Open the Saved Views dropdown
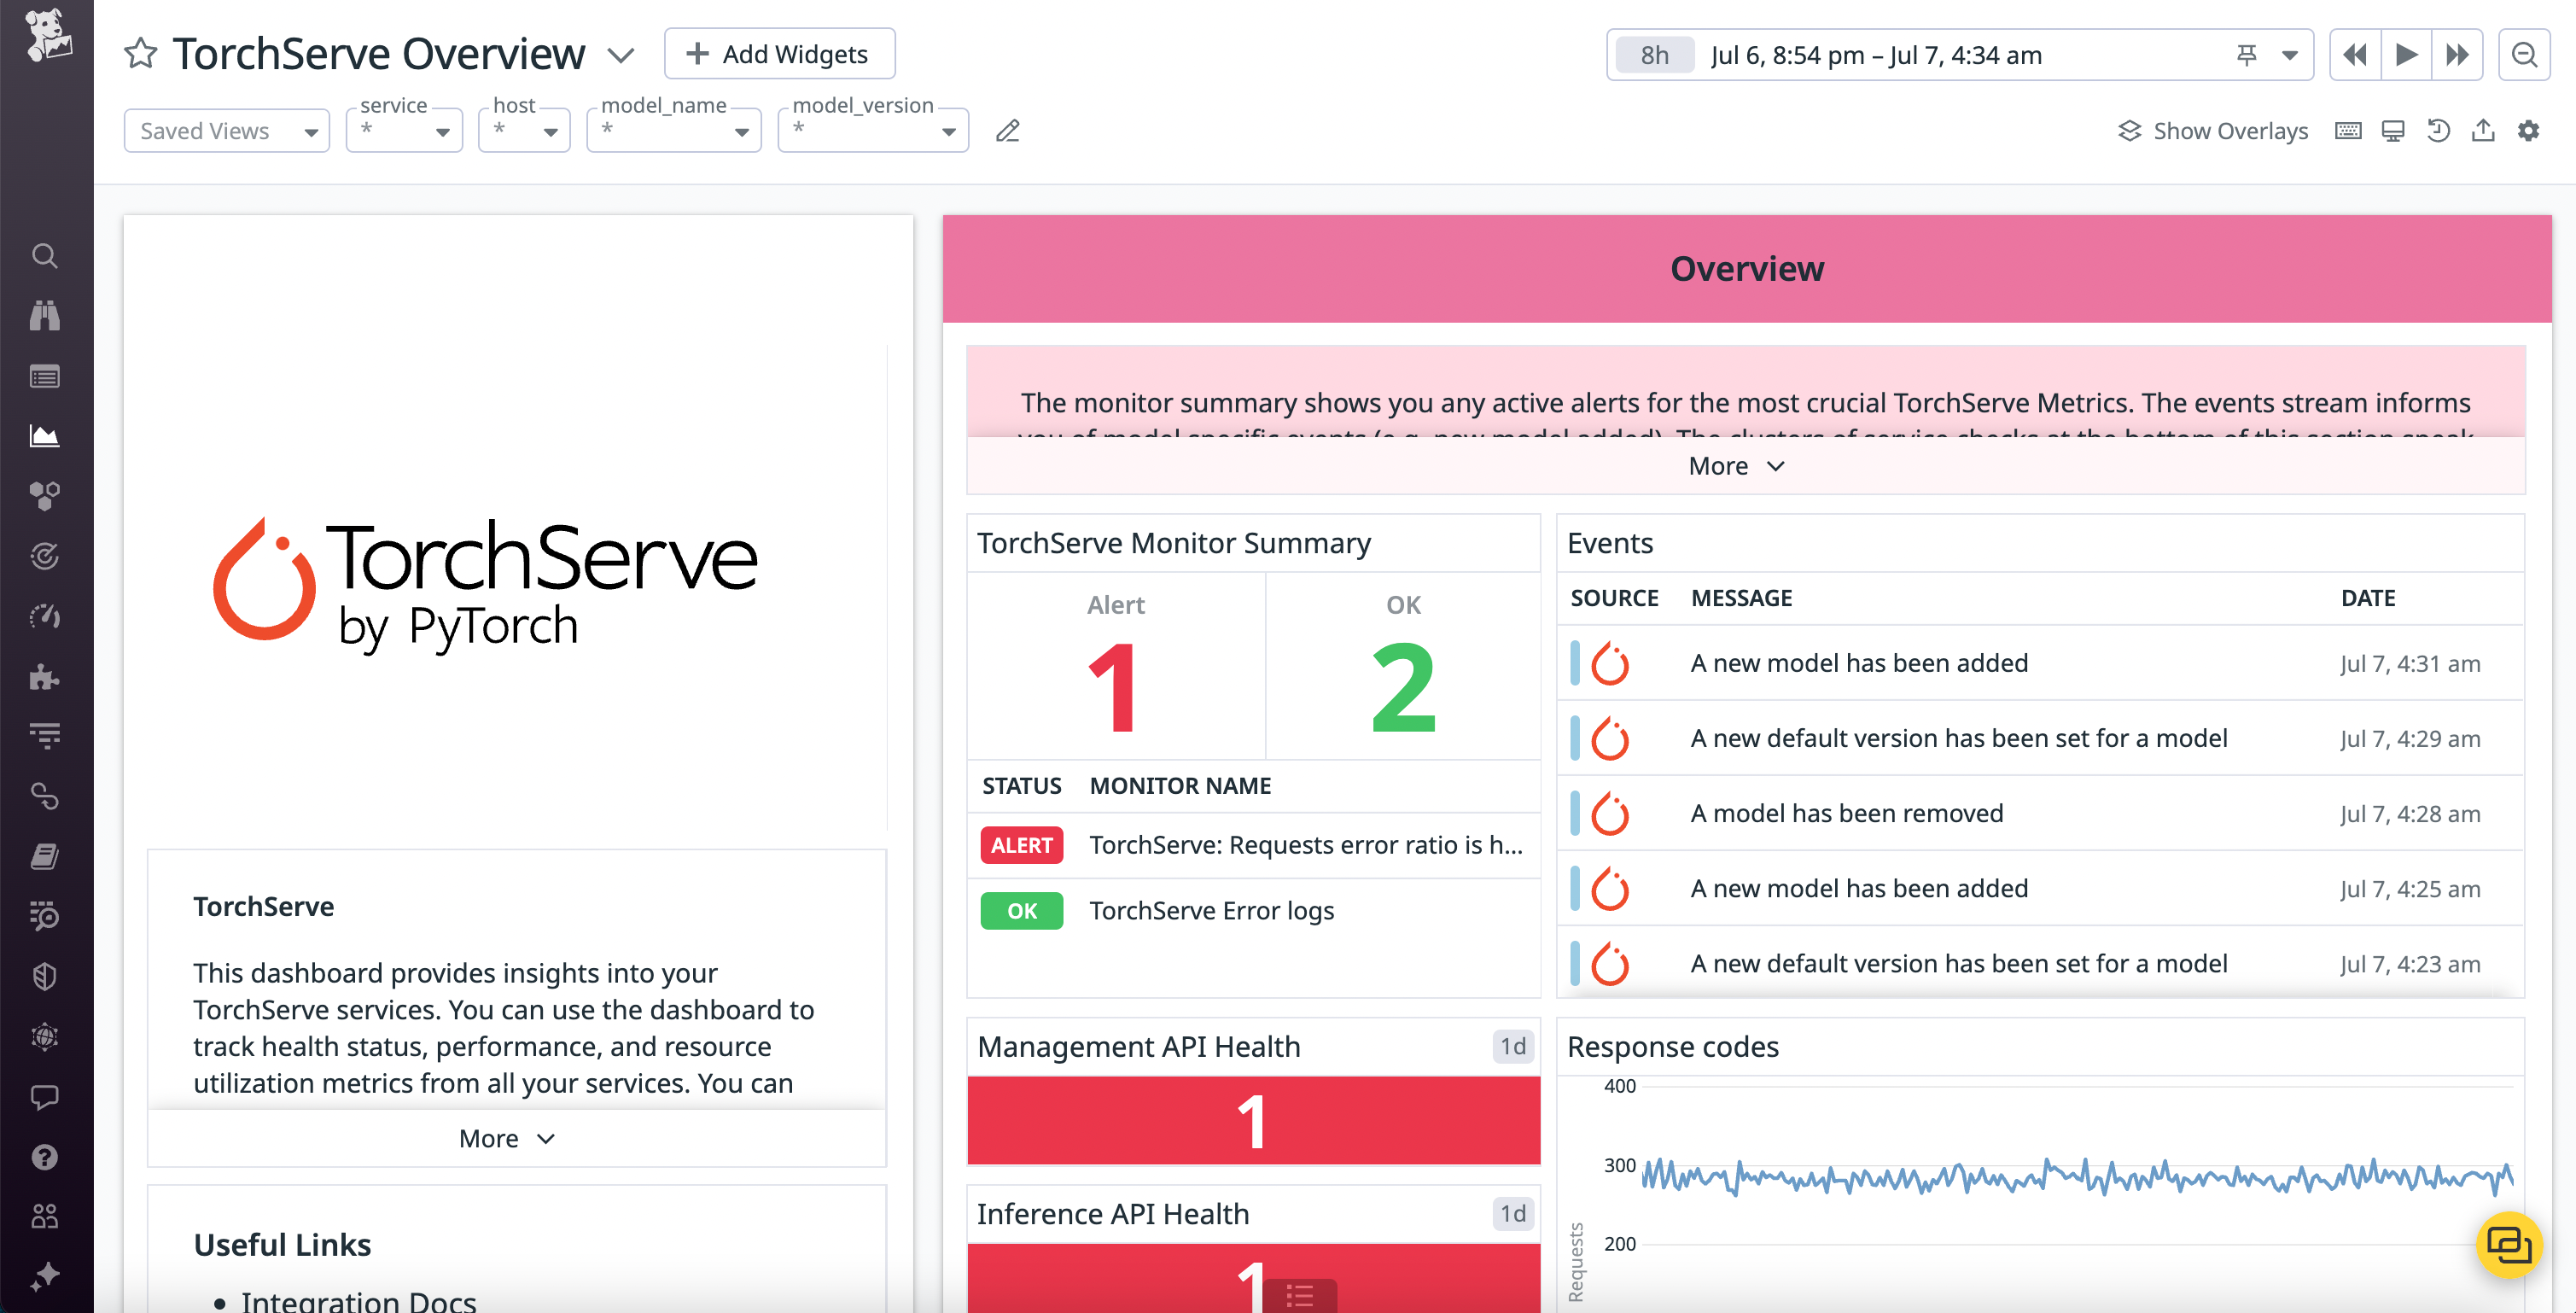This screenshot has height=1313, width=2576. (x=226, y=130)
